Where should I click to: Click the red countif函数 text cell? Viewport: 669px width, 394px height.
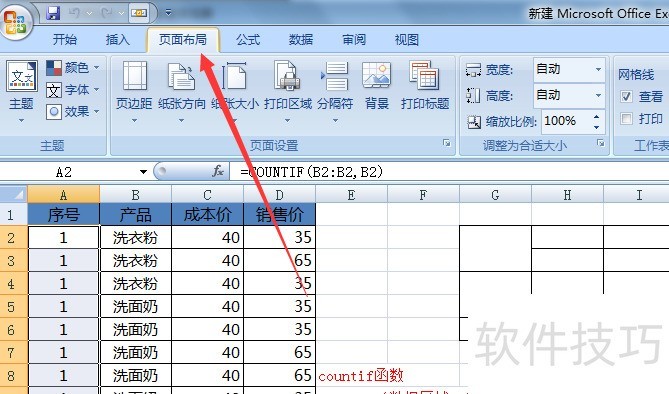[x=361, y=376]
